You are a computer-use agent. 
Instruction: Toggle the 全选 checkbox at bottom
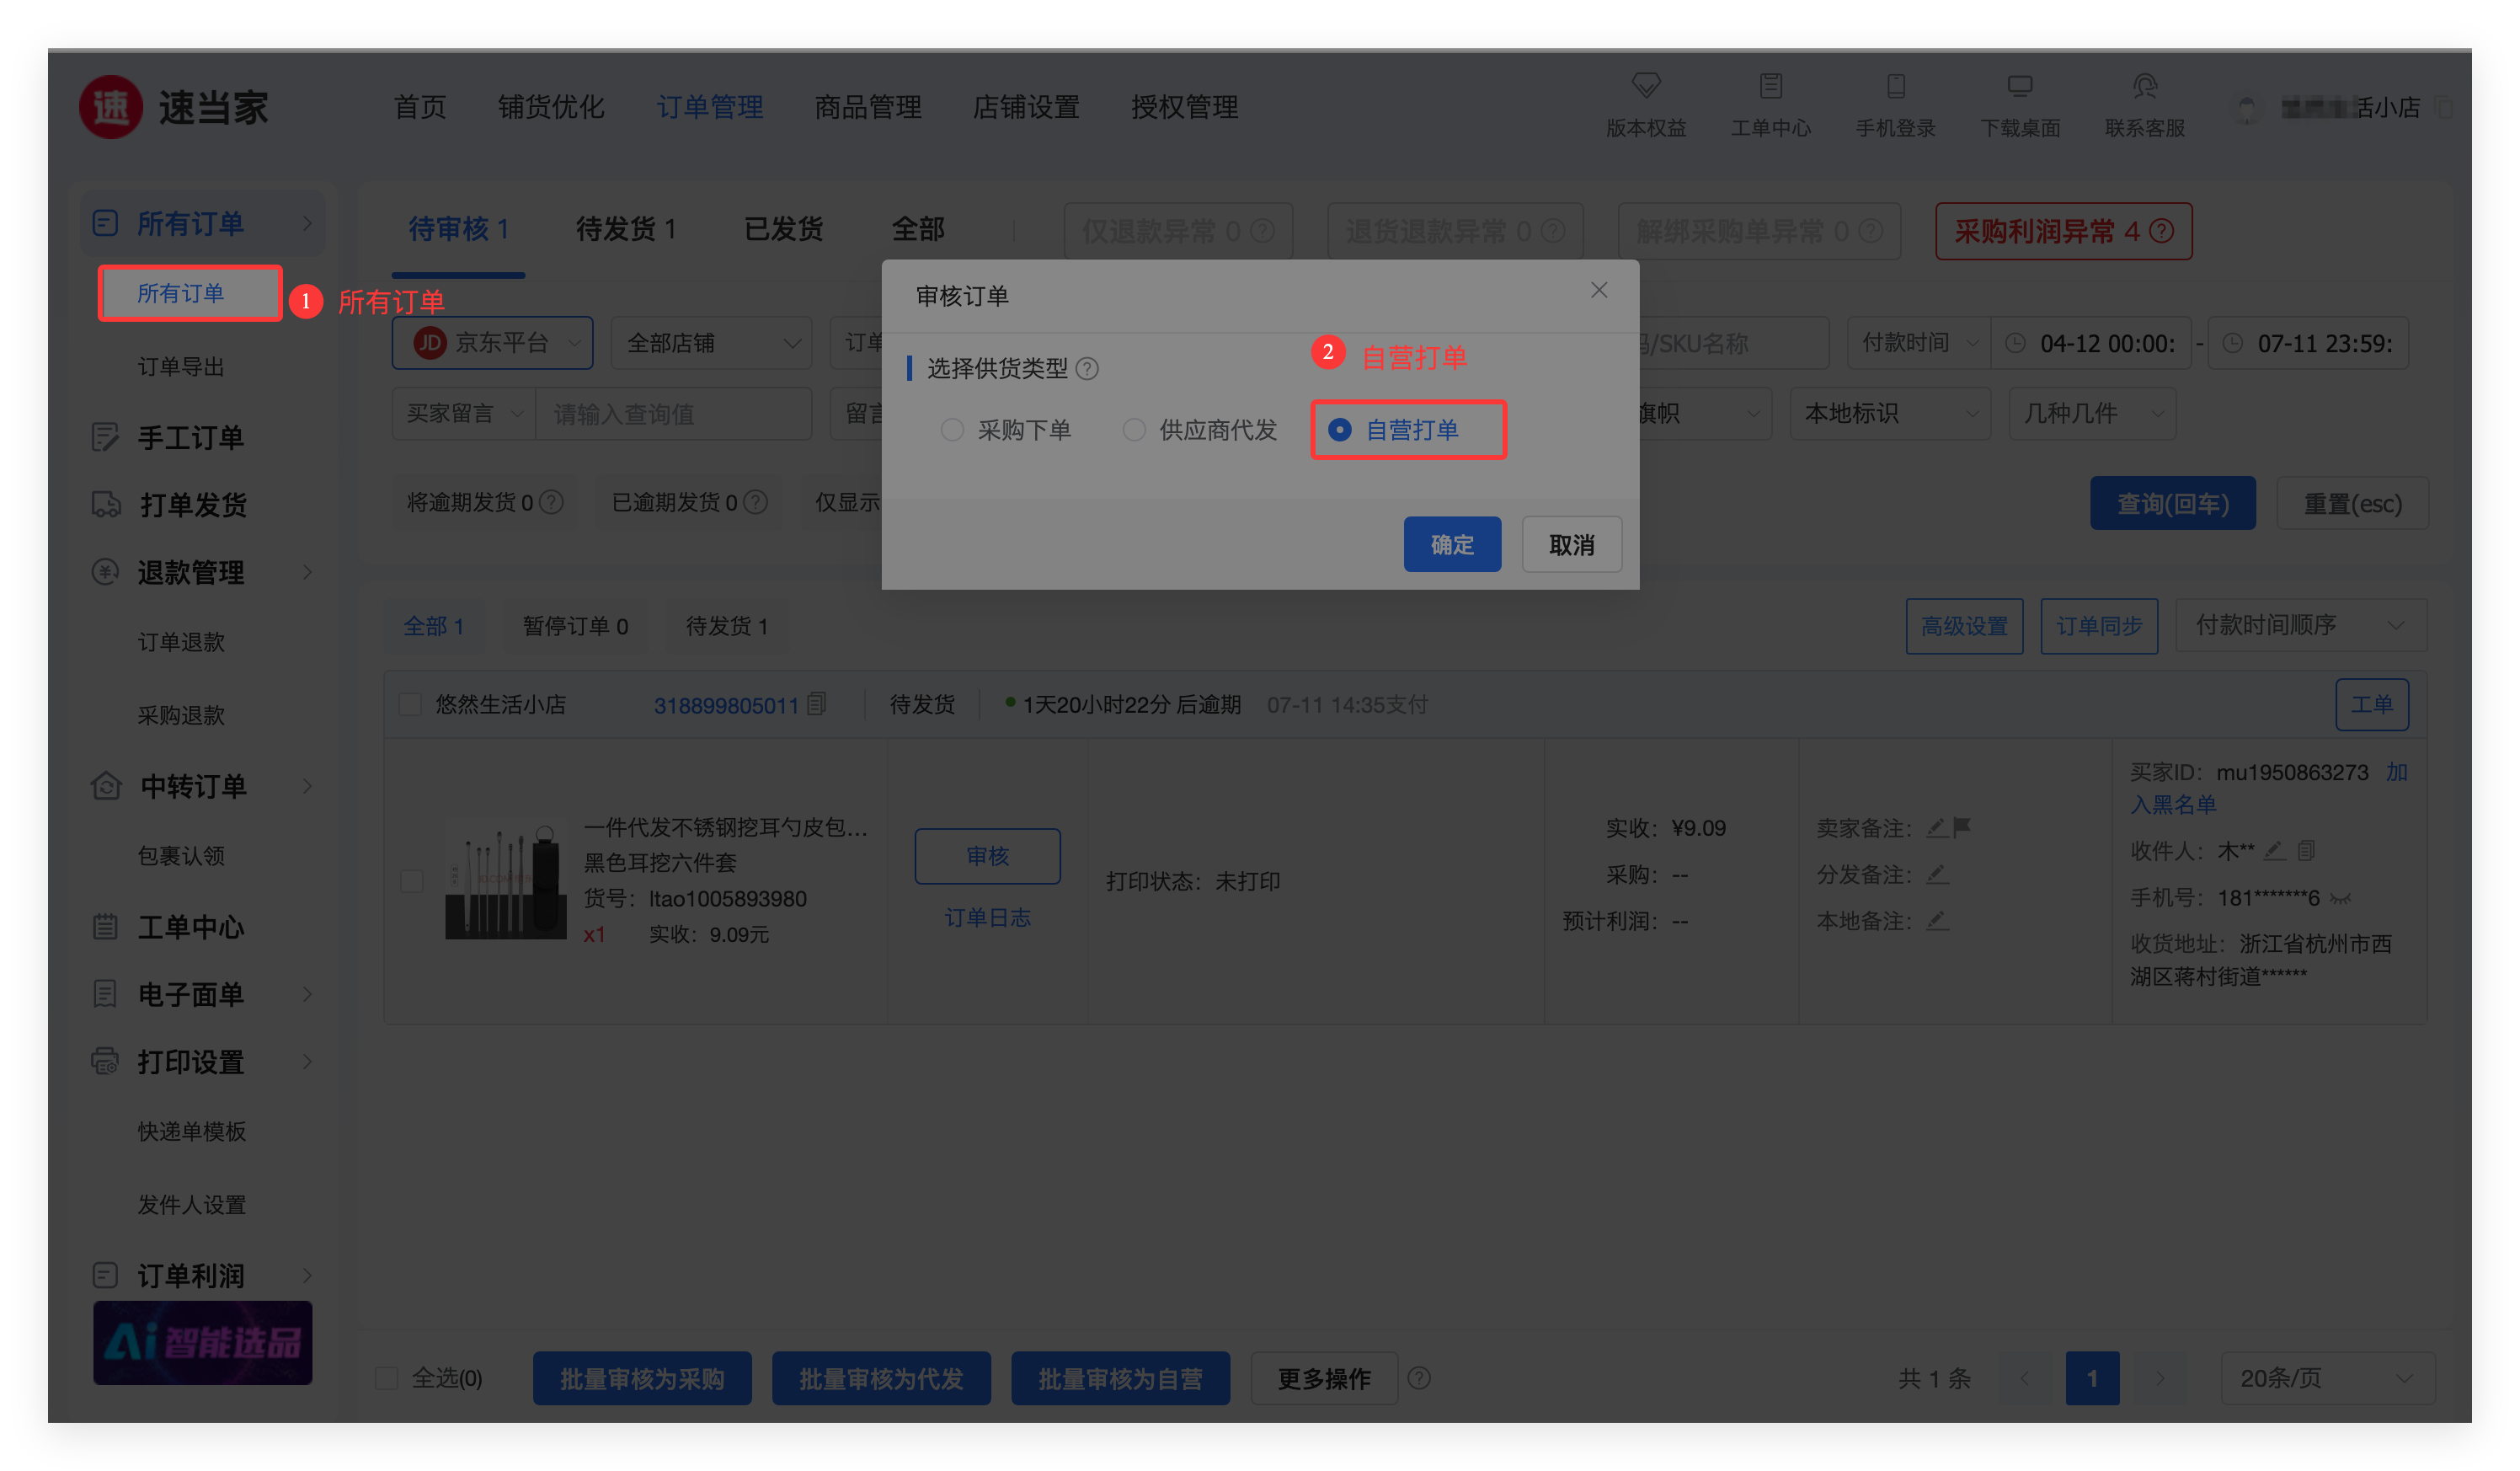(x=387, y=1378)
